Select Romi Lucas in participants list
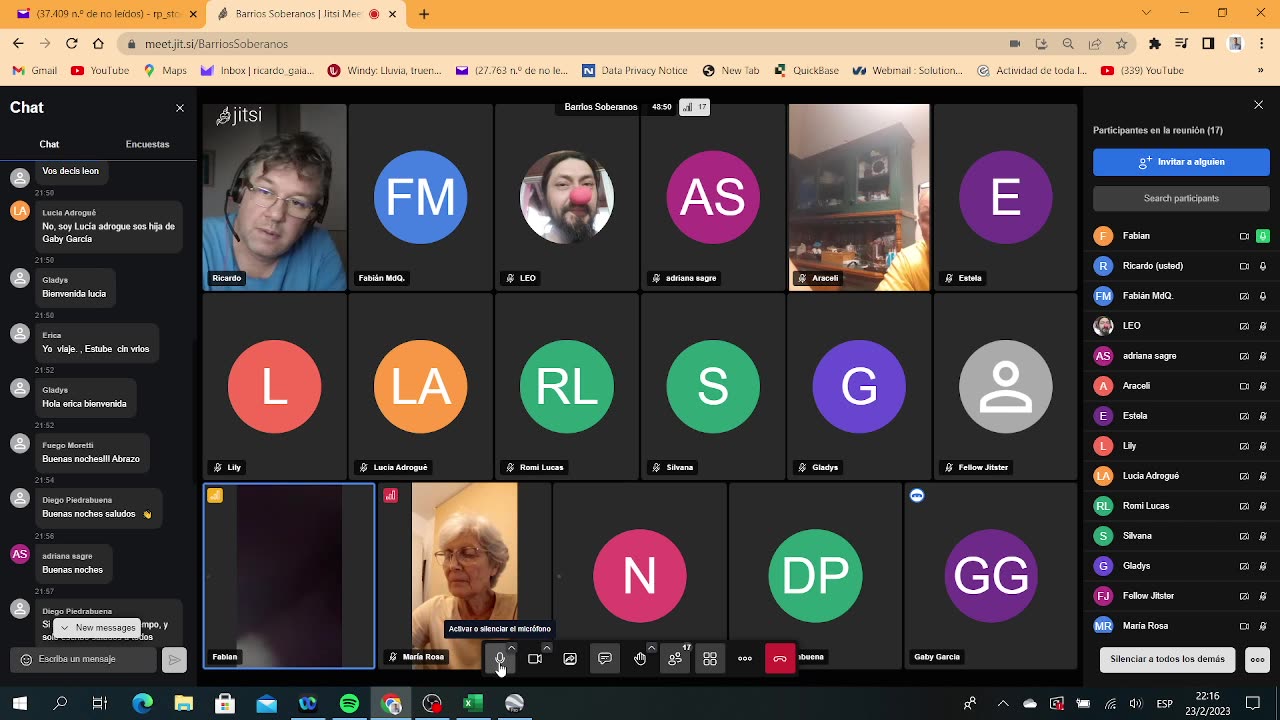The width and height of the screenshot is (1280, 720). pyautogui.click(x=1181, y=506)
